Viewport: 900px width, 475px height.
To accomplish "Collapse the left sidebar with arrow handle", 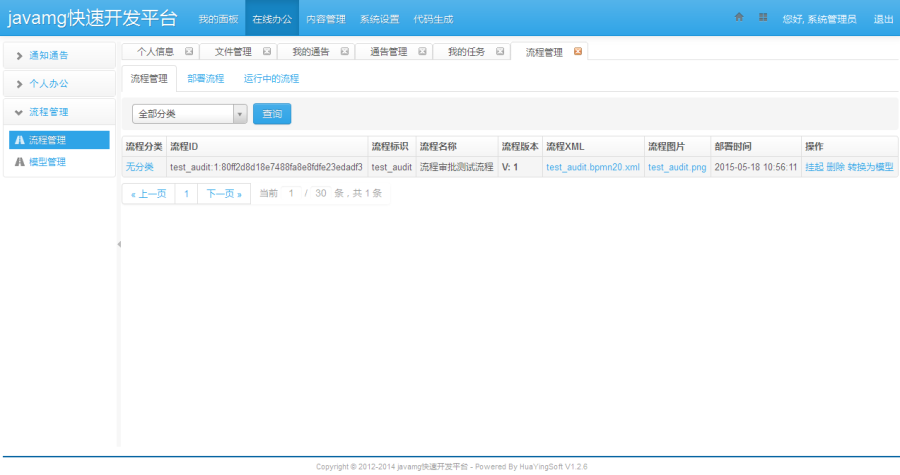I will point(119,244).
